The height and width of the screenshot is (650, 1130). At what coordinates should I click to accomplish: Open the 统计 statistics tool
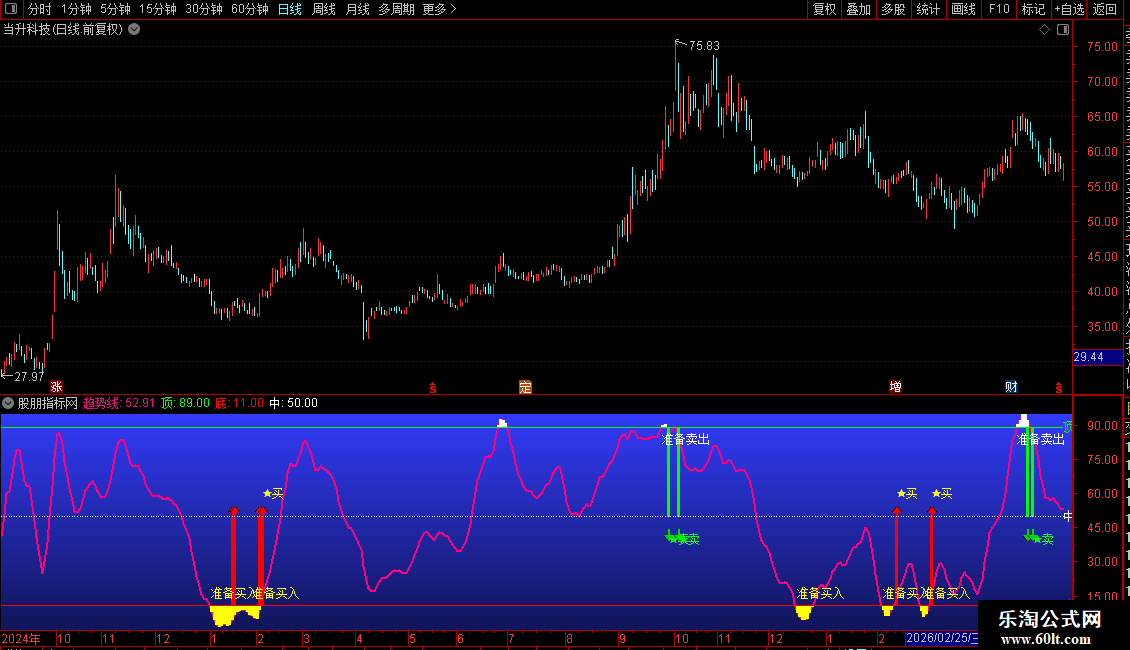click(927, 9)
